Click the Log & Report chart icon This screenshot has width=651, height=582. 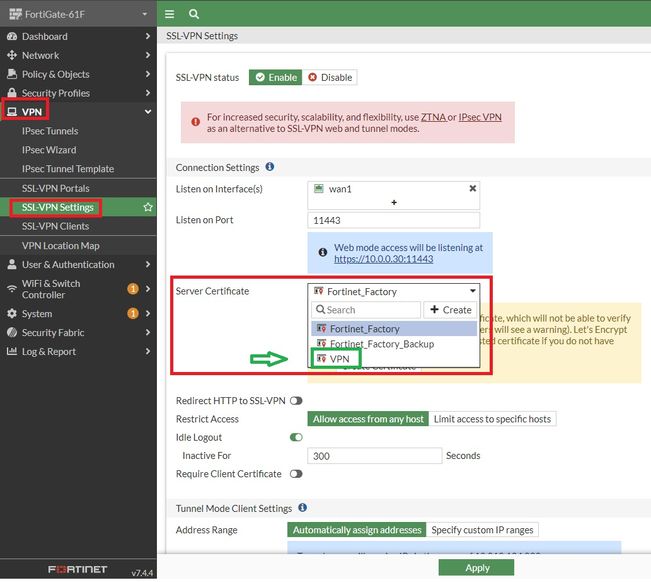(12, 351)
